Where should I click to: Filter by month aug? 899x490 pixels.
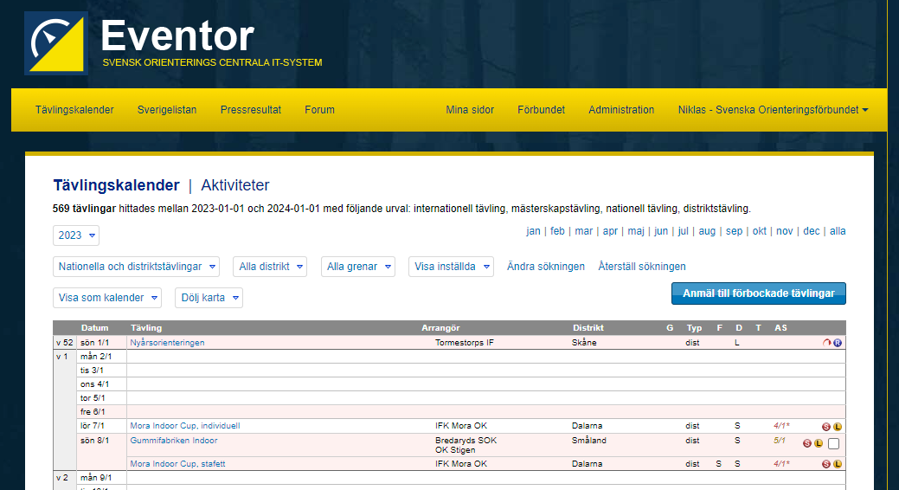(x=707, y=231)
